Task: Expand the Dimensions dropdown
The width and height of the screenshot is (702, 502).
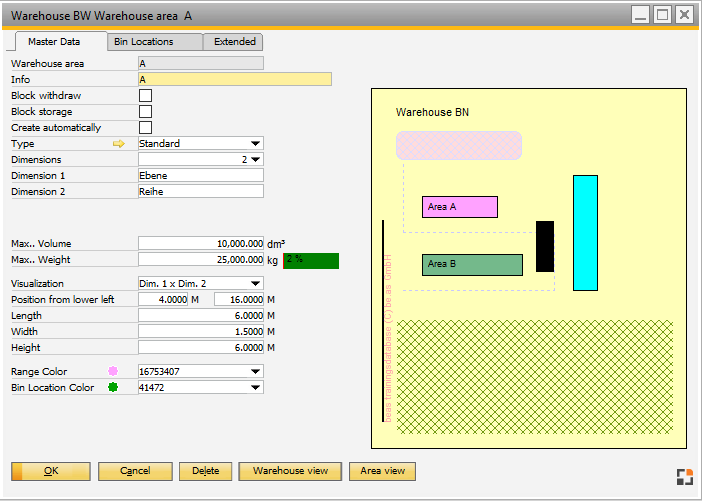Action: click(x=256, y=160)
